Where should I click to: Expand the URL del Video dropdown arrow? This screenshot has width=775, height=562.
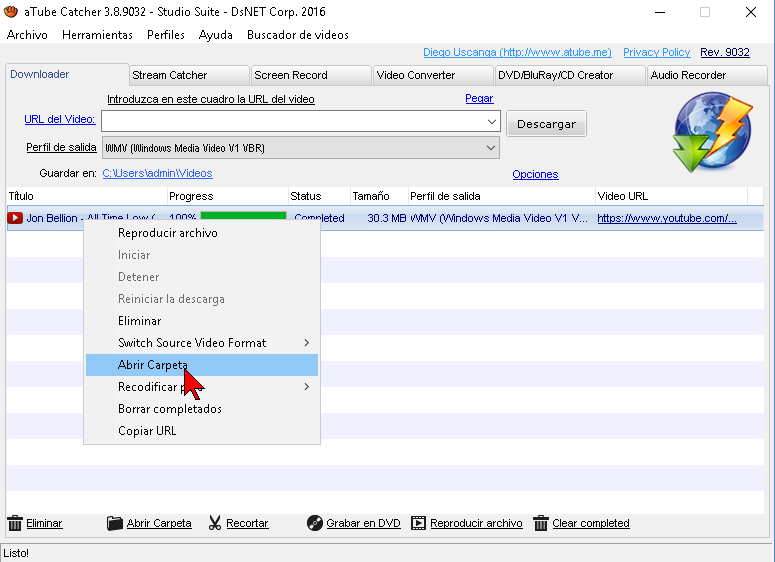pos(491,121)
